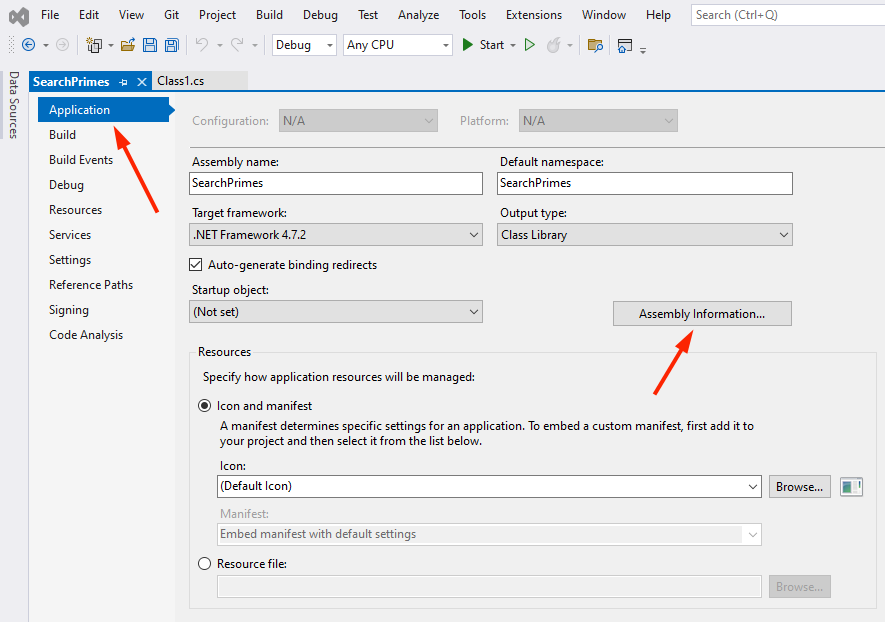885x622 pixels.
Task: Click the Start debugging button label
Action: click(492, 45)
